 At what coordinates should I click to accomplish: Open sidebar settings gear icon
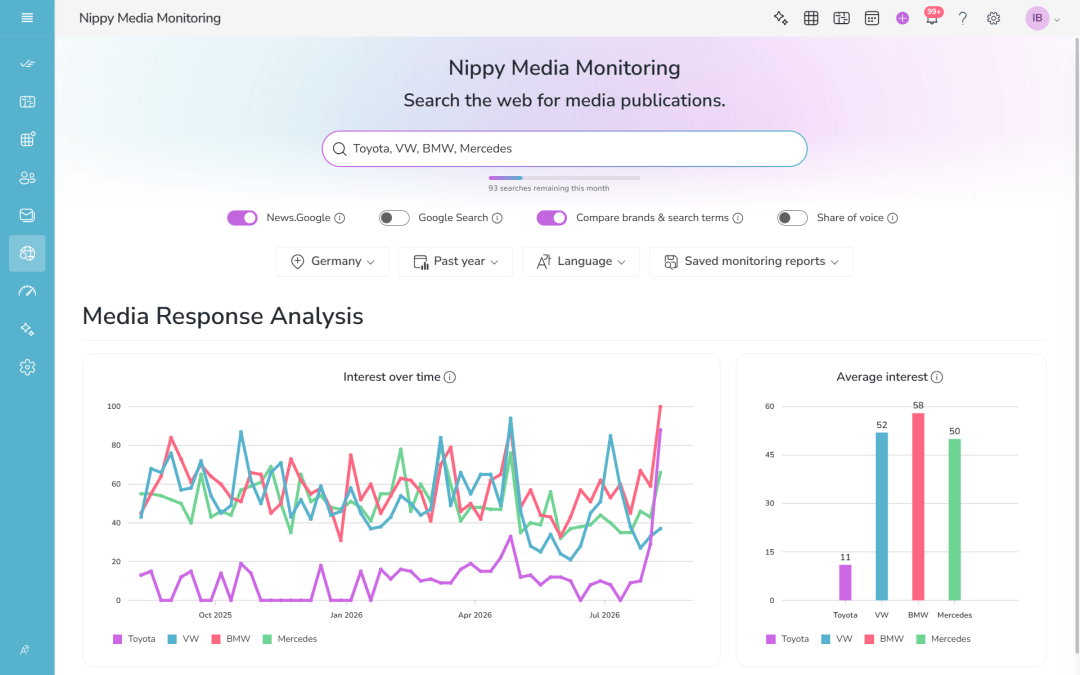(x=27, y=367)
